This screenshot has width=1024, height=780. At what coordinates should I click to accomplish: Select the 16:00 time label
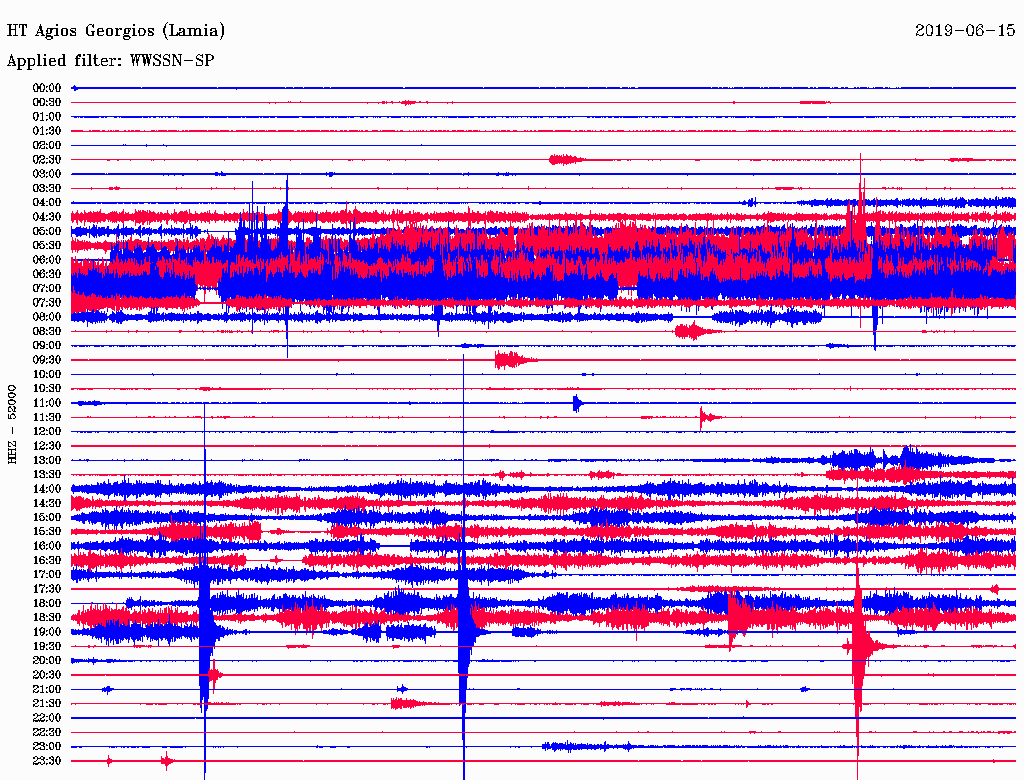click(x=47, y=546)
